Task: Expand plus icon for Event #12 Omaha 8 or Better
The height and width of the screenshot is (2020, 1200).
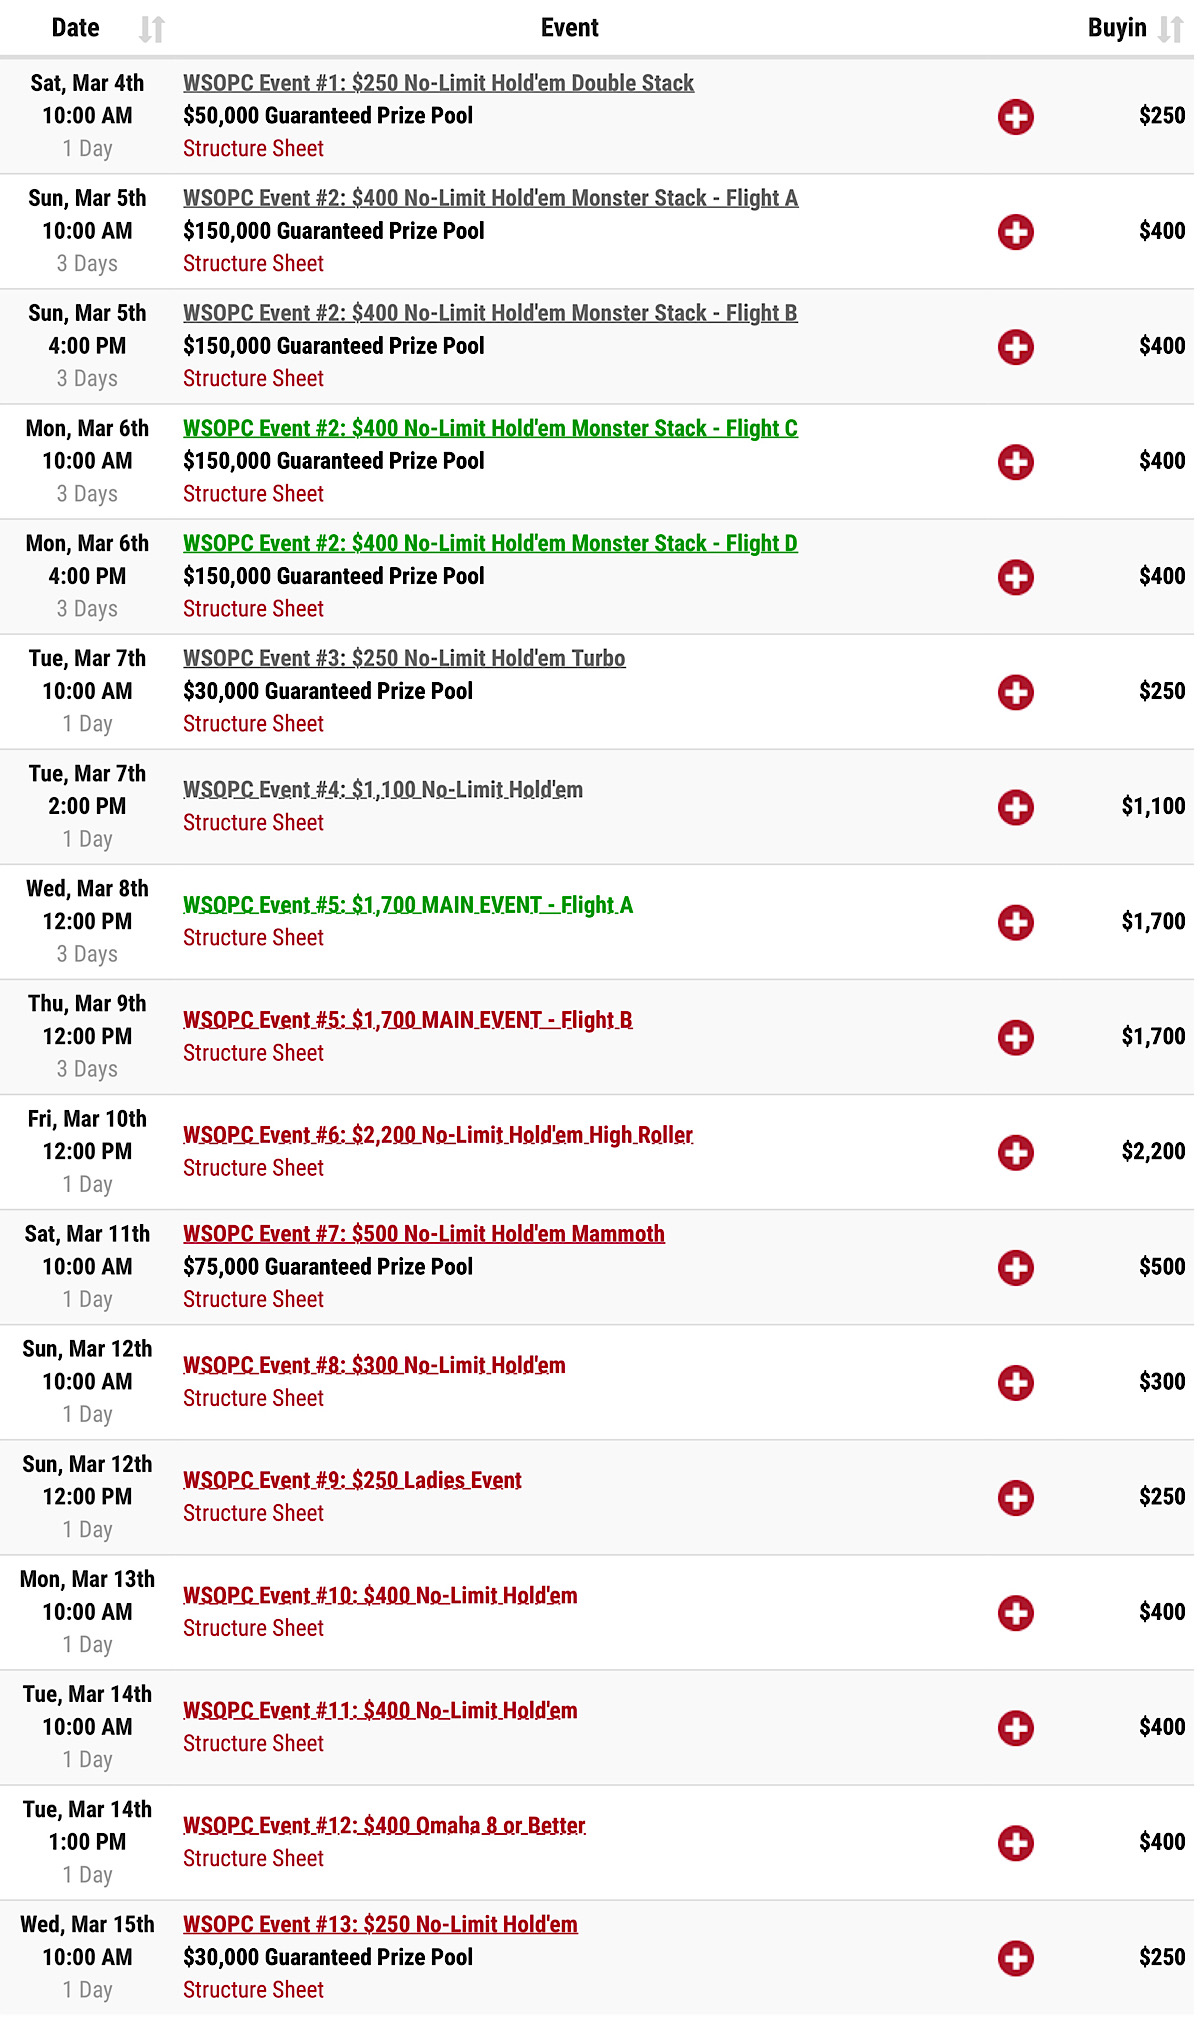Action: (1015, 1842)
